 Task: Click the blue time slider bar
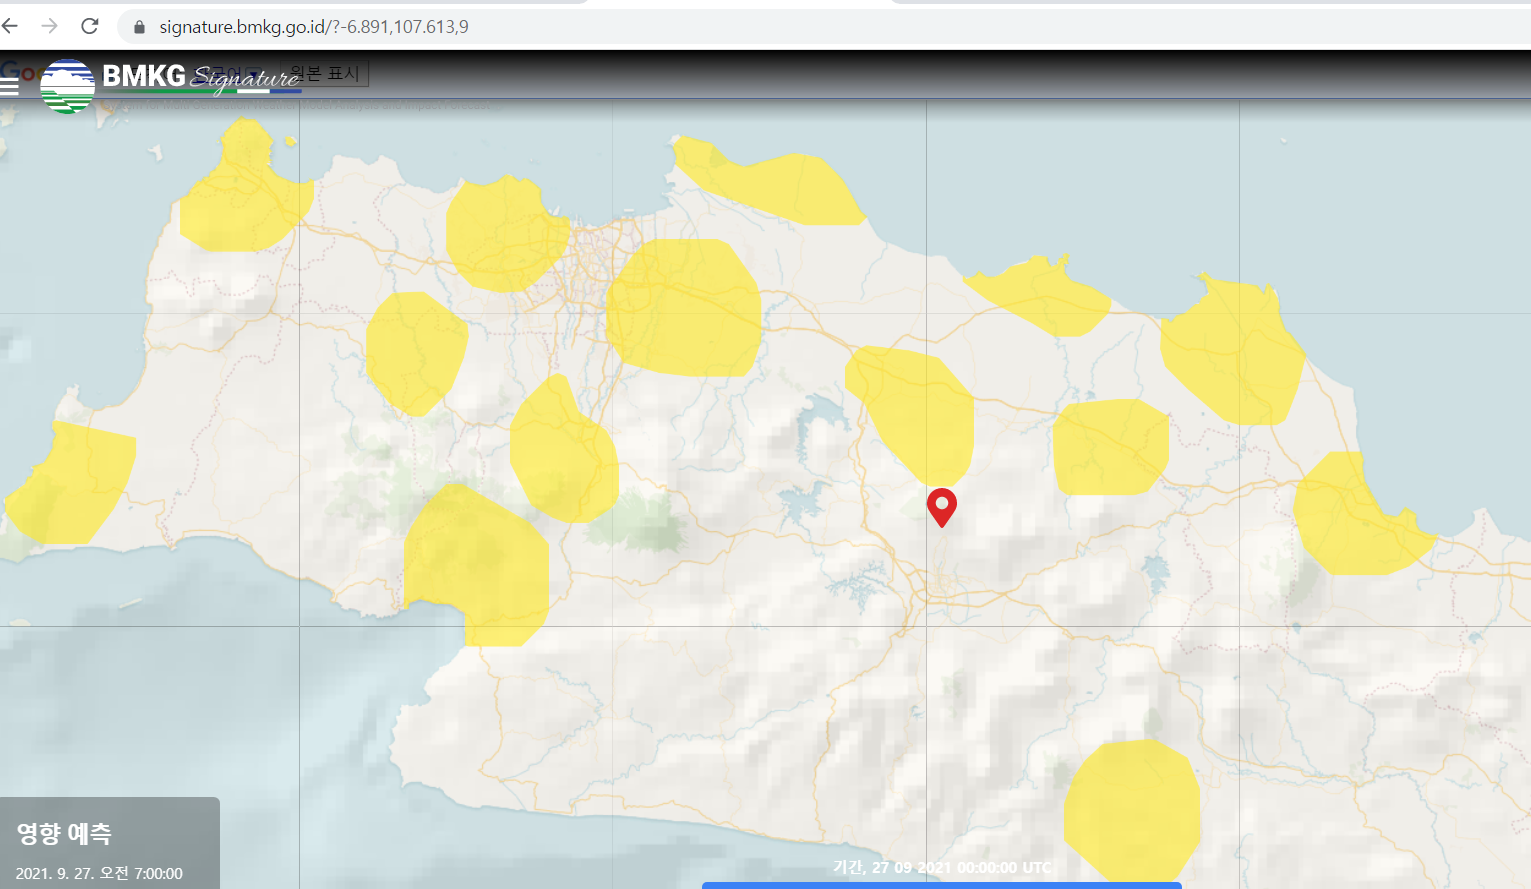(941, 885)
